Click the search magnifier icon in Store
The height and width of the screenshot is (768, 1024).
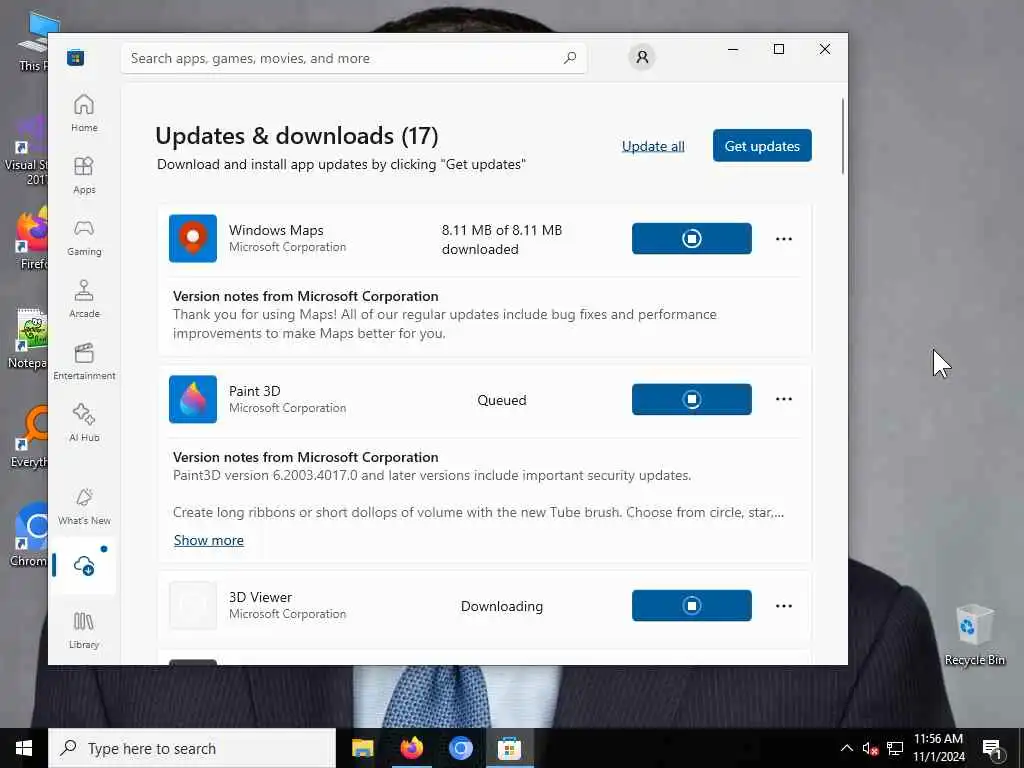pos(569,57)
